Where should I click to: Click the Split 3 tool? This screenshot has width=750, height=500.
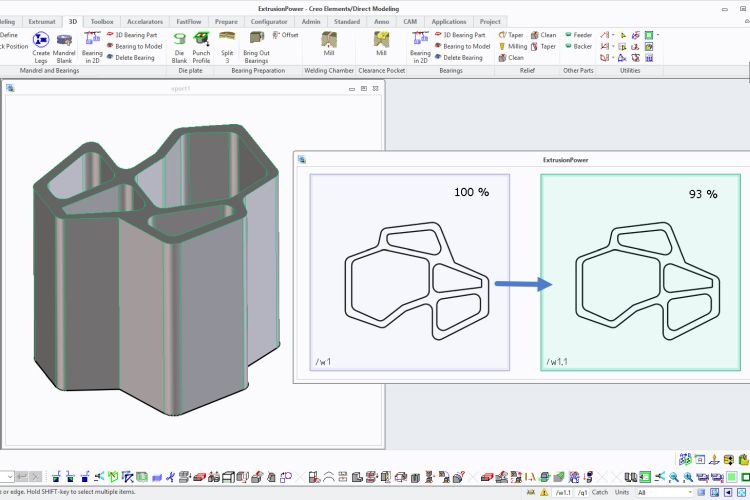tap(227, 47)
